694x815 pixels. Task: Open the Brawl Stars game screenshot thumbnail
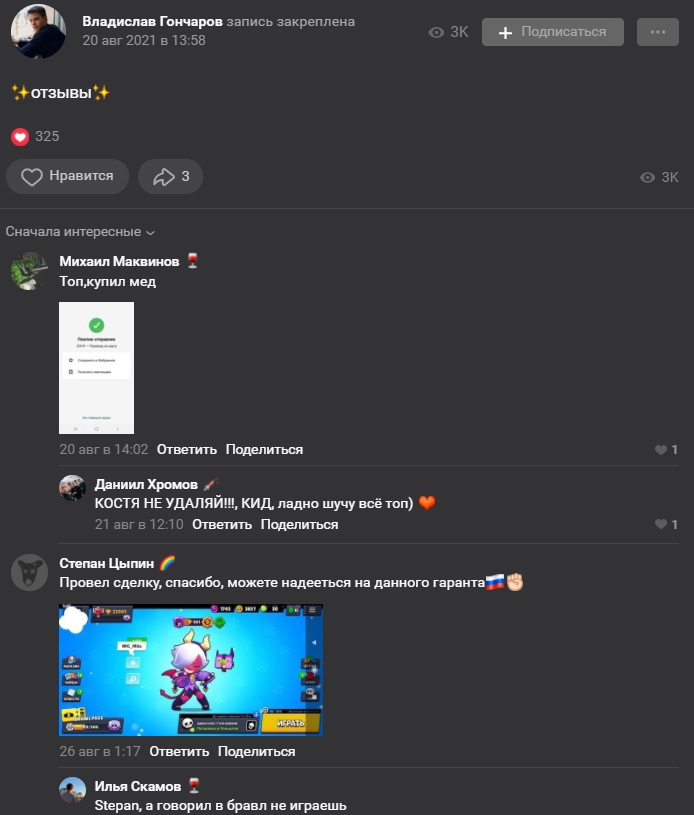click(x=191, y=670)
